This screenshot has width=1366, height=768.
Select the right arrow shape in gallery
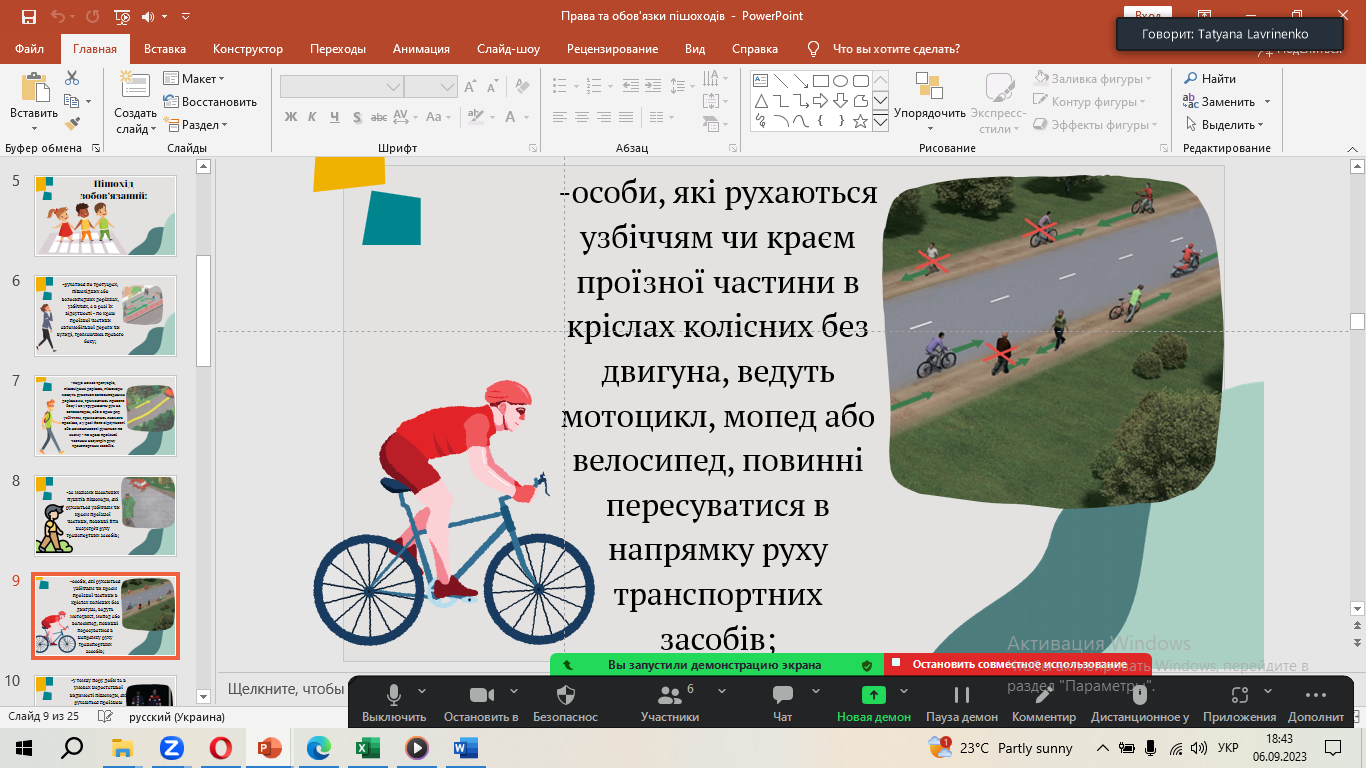pyautogui.click(x=820, y=101)
